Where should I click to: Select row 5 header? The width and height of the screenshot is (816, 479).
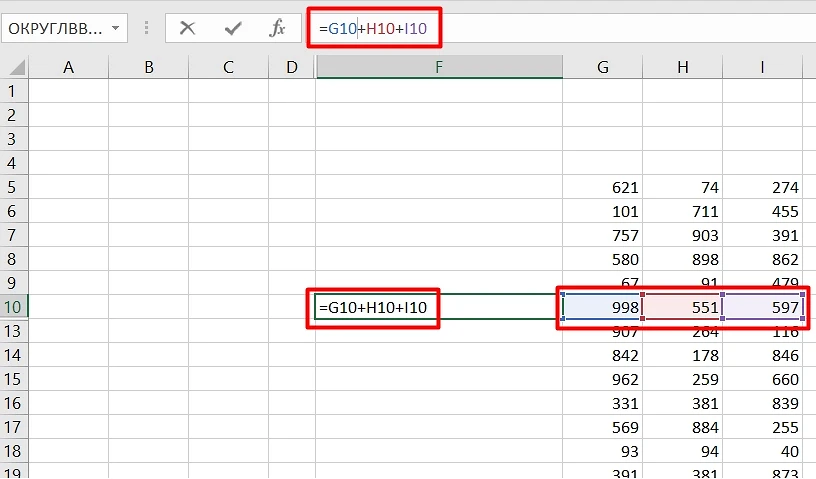coord(13,187)
